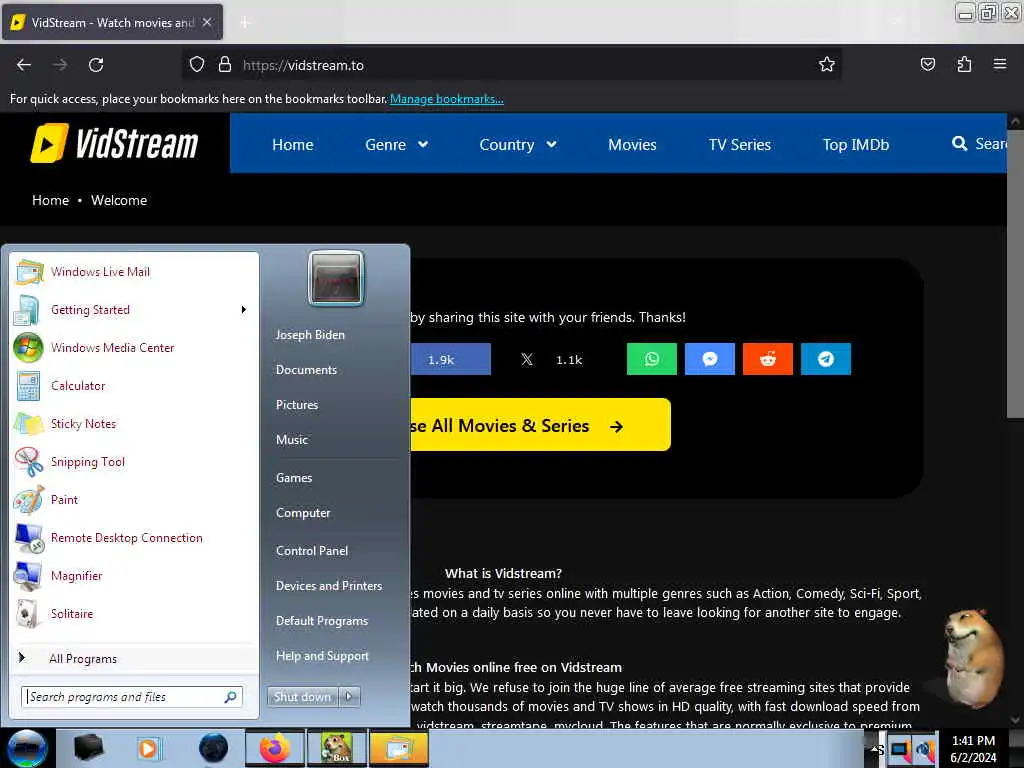Open the TV Series nav item

(x=739, y=144)
